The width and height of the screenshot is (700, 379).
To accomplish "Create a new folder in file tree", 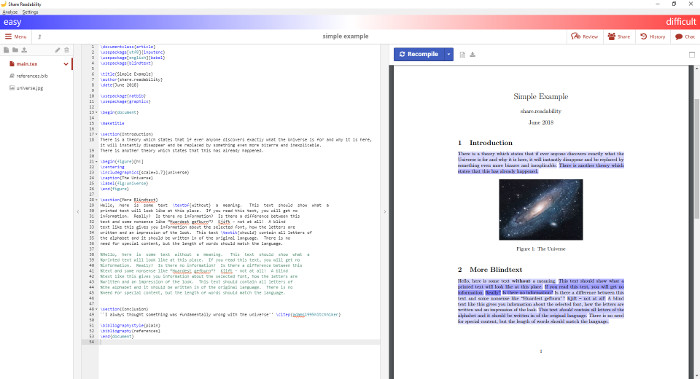I will click(x=15, y=50).
